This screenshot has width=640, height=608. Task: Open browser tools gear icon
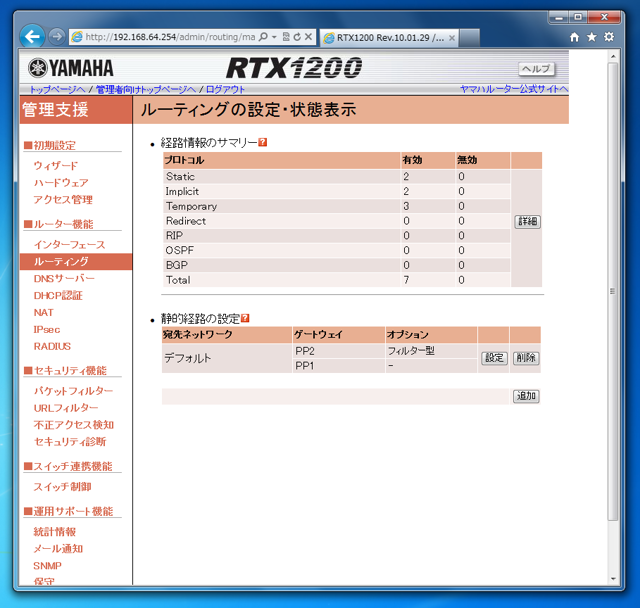pos(609,37)
